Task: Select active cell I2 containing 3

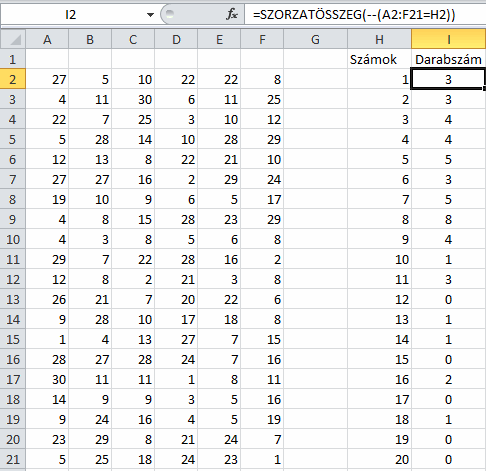Action: (x=448, y=79)
